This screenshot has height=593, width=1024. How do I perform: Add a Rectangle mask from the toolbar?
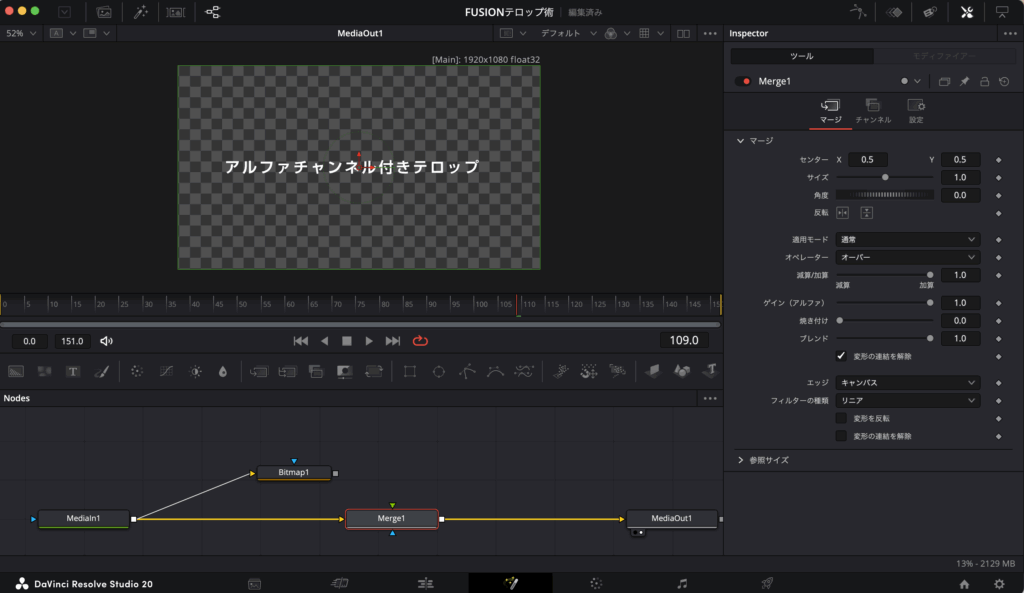pos(409,371)
